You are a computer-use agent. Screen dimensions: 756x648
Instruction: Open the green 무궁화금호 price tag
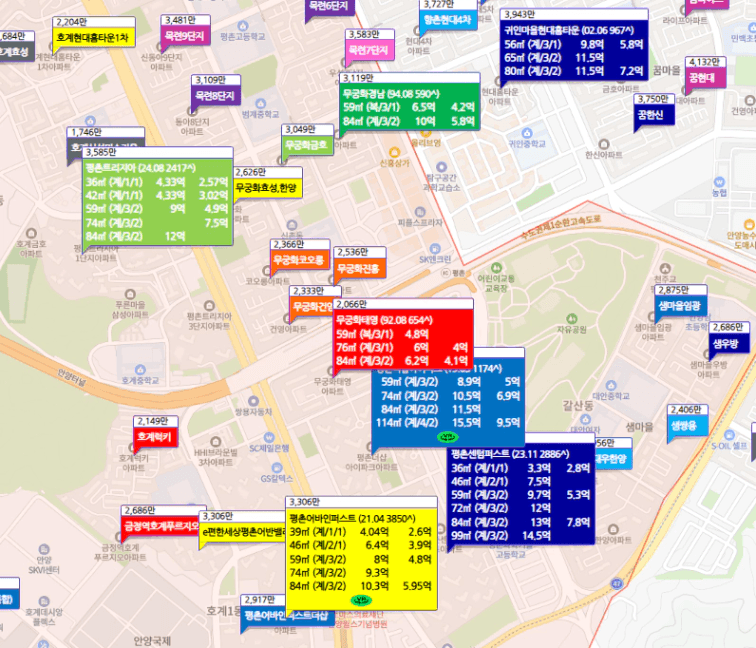tap(307, 140)
